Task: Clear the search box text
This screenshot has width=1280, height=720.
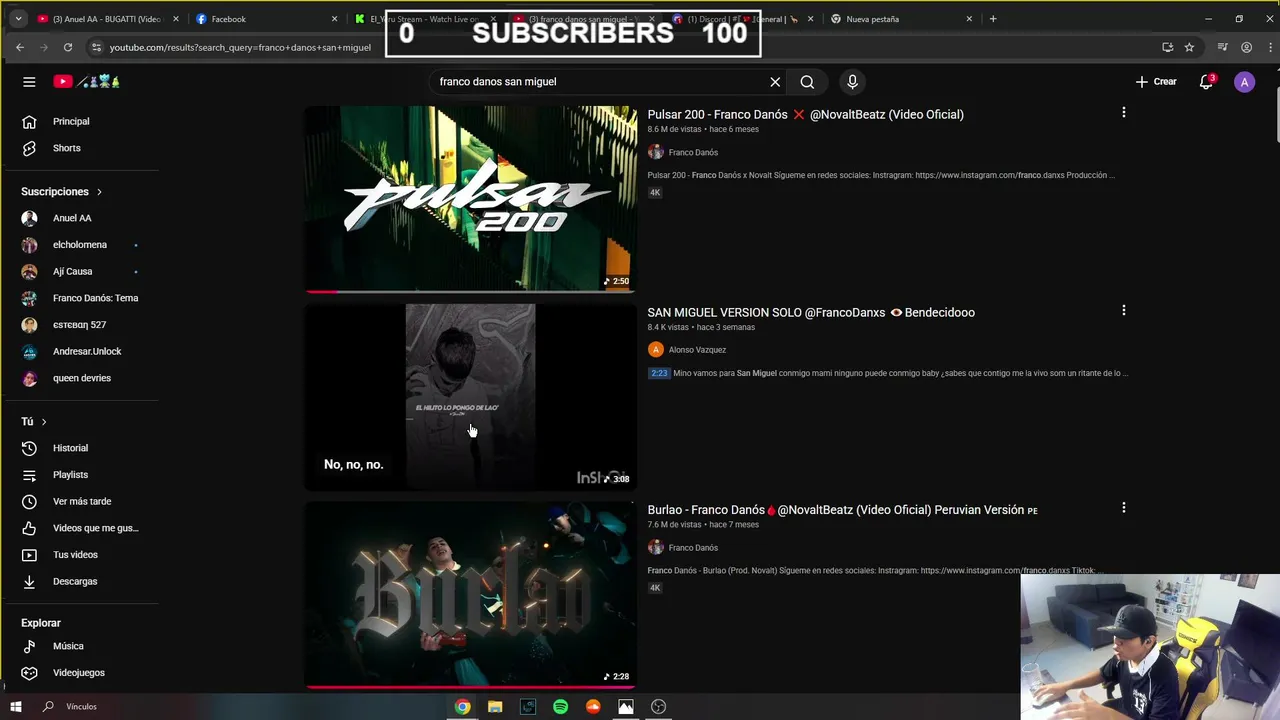Action: coord(775,82)
